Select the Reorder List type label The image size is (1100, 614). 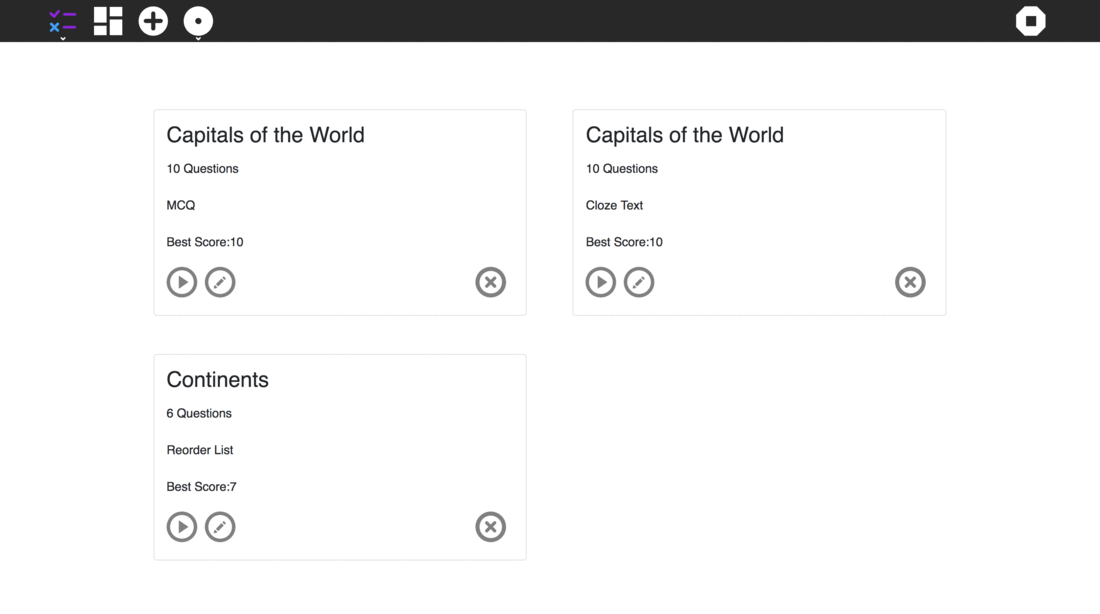(x=200, y=450)
